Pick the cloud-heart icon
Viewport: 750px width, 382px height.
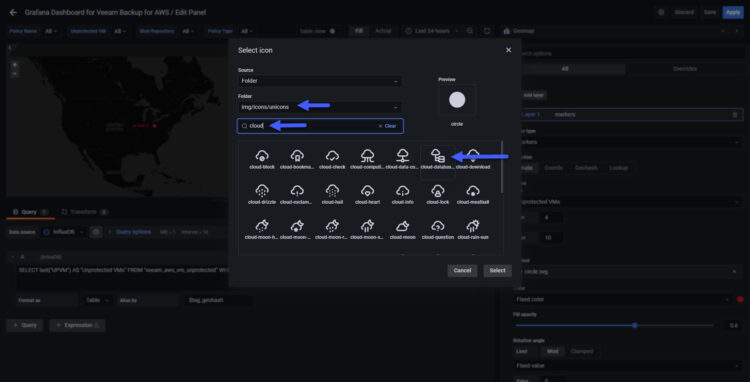(x=367, y=195)
